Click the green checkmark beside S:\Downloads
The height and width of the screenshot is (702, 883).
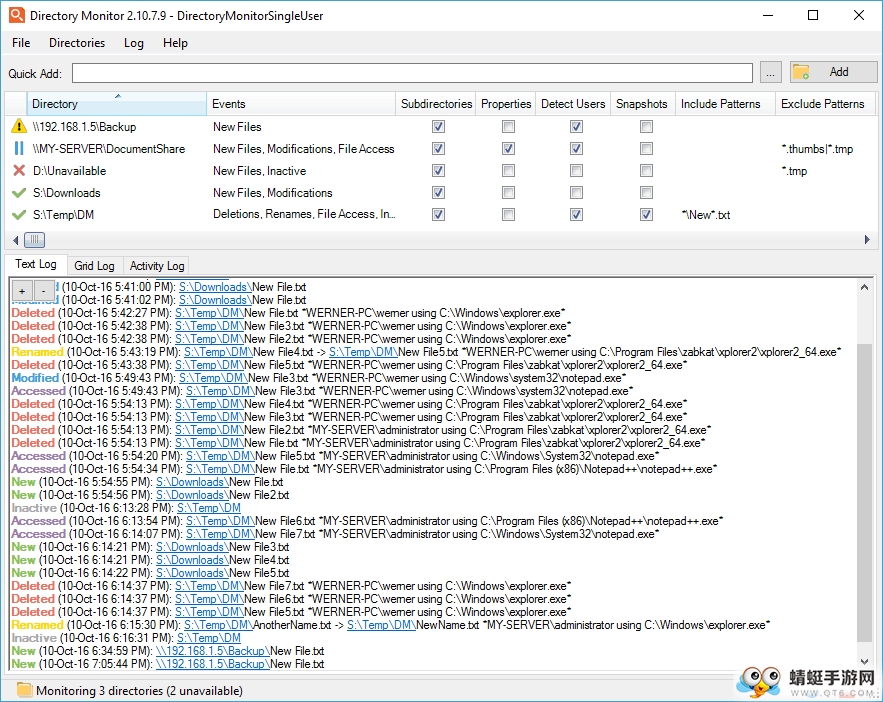click(x=19, y=193)
